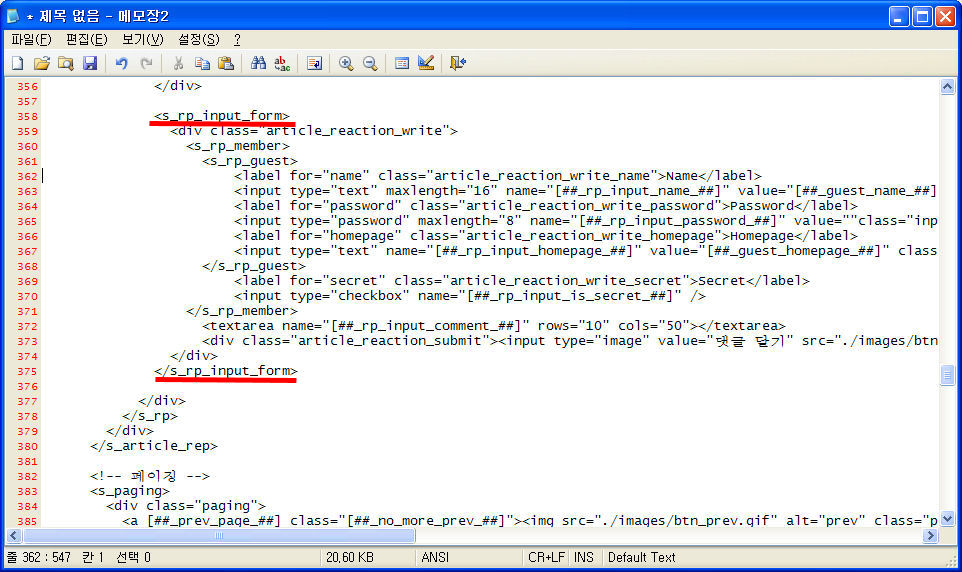Click the textarea line on row 372
The width and height of the screenshot is (962, 572).
(494, 325)
